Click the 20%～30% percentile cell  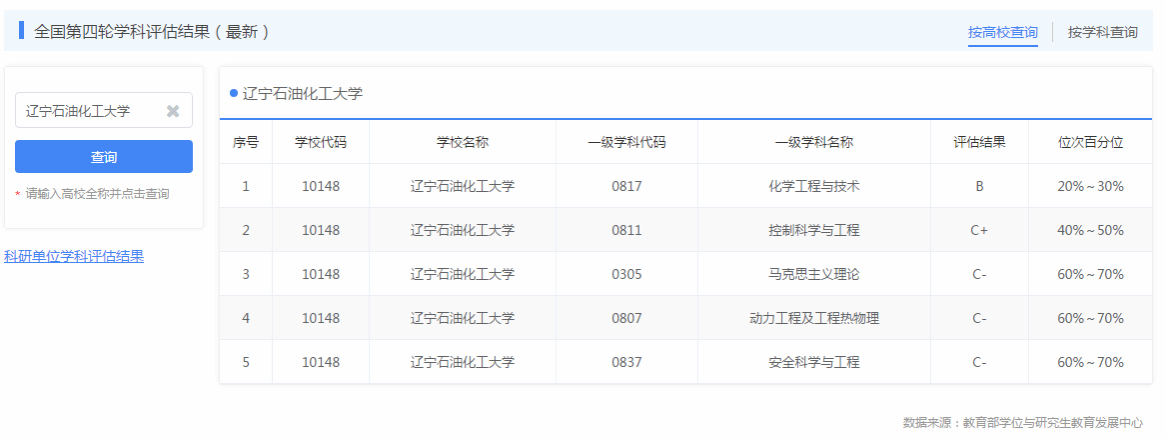(x=1090, y=186)
